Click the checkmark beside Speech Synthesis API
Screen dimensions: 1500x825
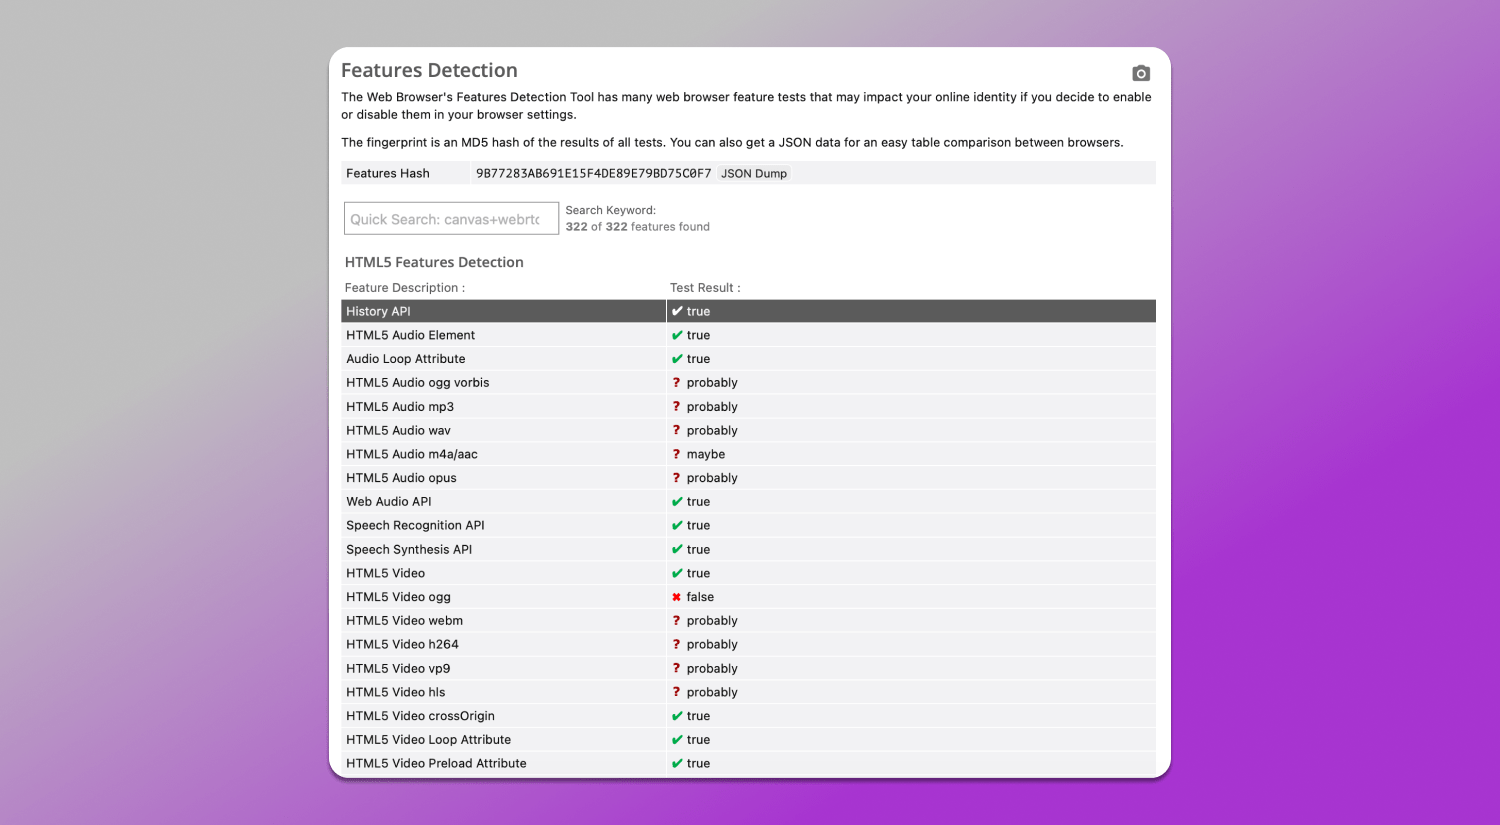pyautogui.click(x=679, y=549)
